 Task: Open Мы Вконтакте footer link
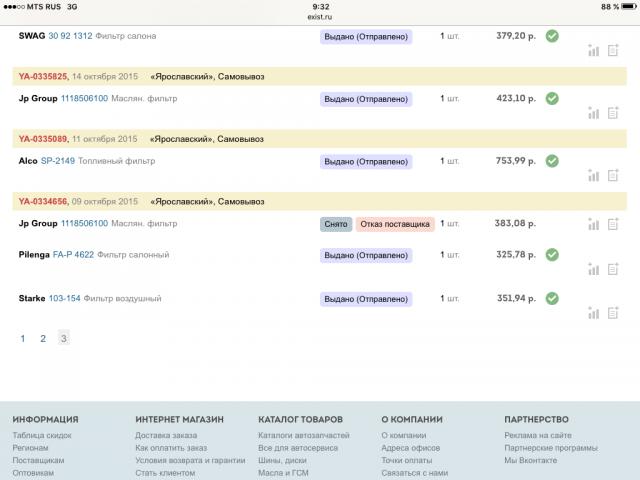click(531, 460)
